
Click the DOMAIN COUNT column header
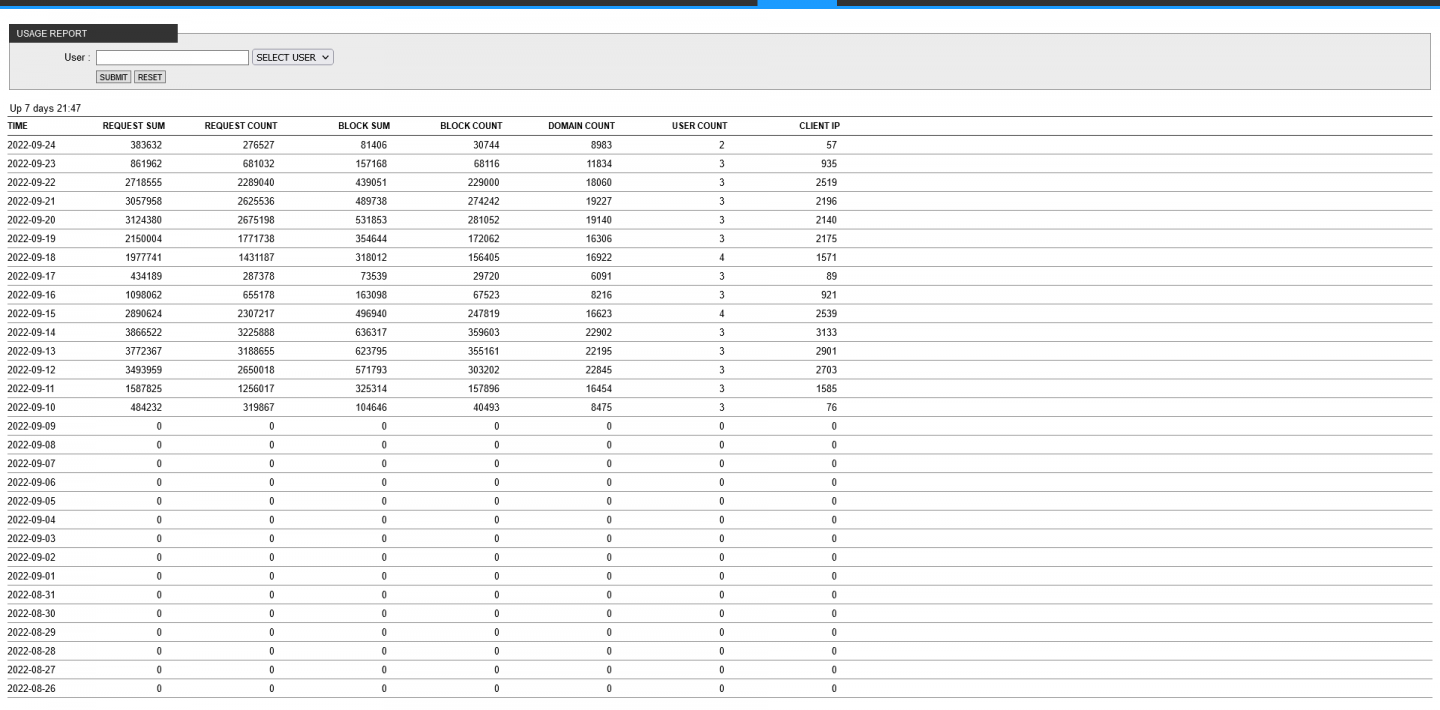pyautogui.click(x=581, y=126)
